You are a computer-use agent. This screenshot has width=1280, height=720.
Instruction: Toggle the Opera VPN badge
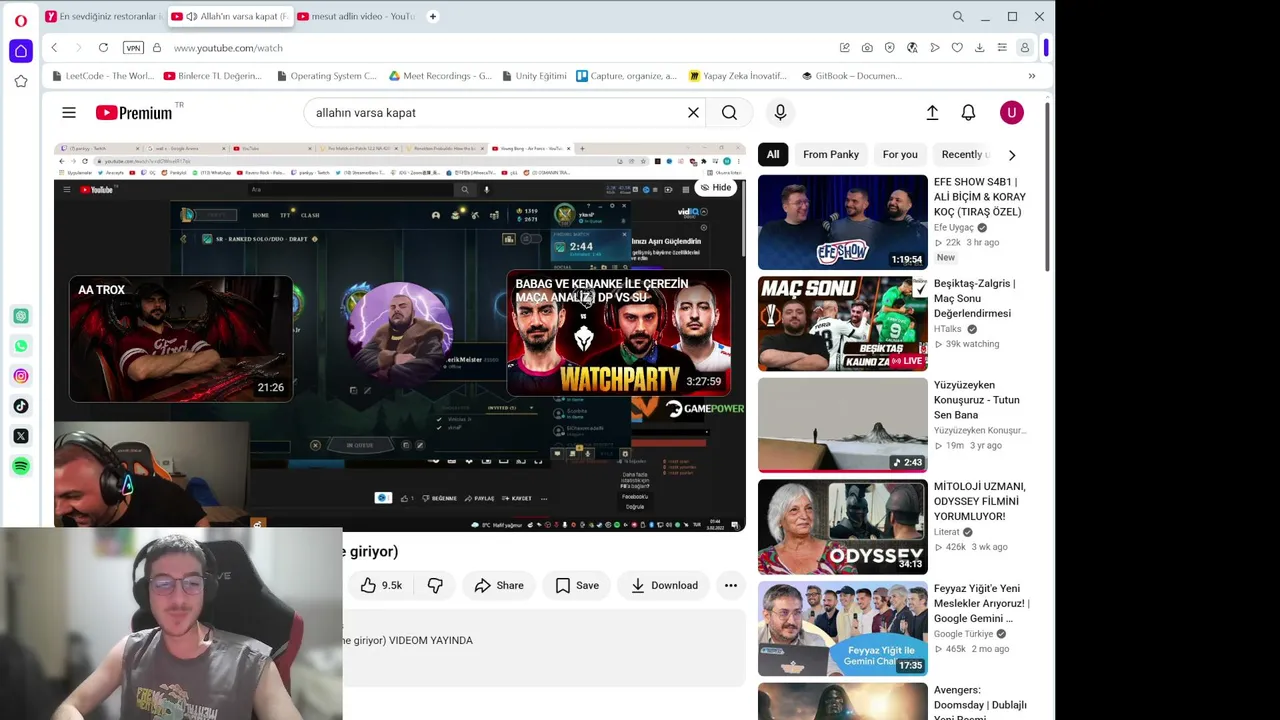tap(133, 48)
